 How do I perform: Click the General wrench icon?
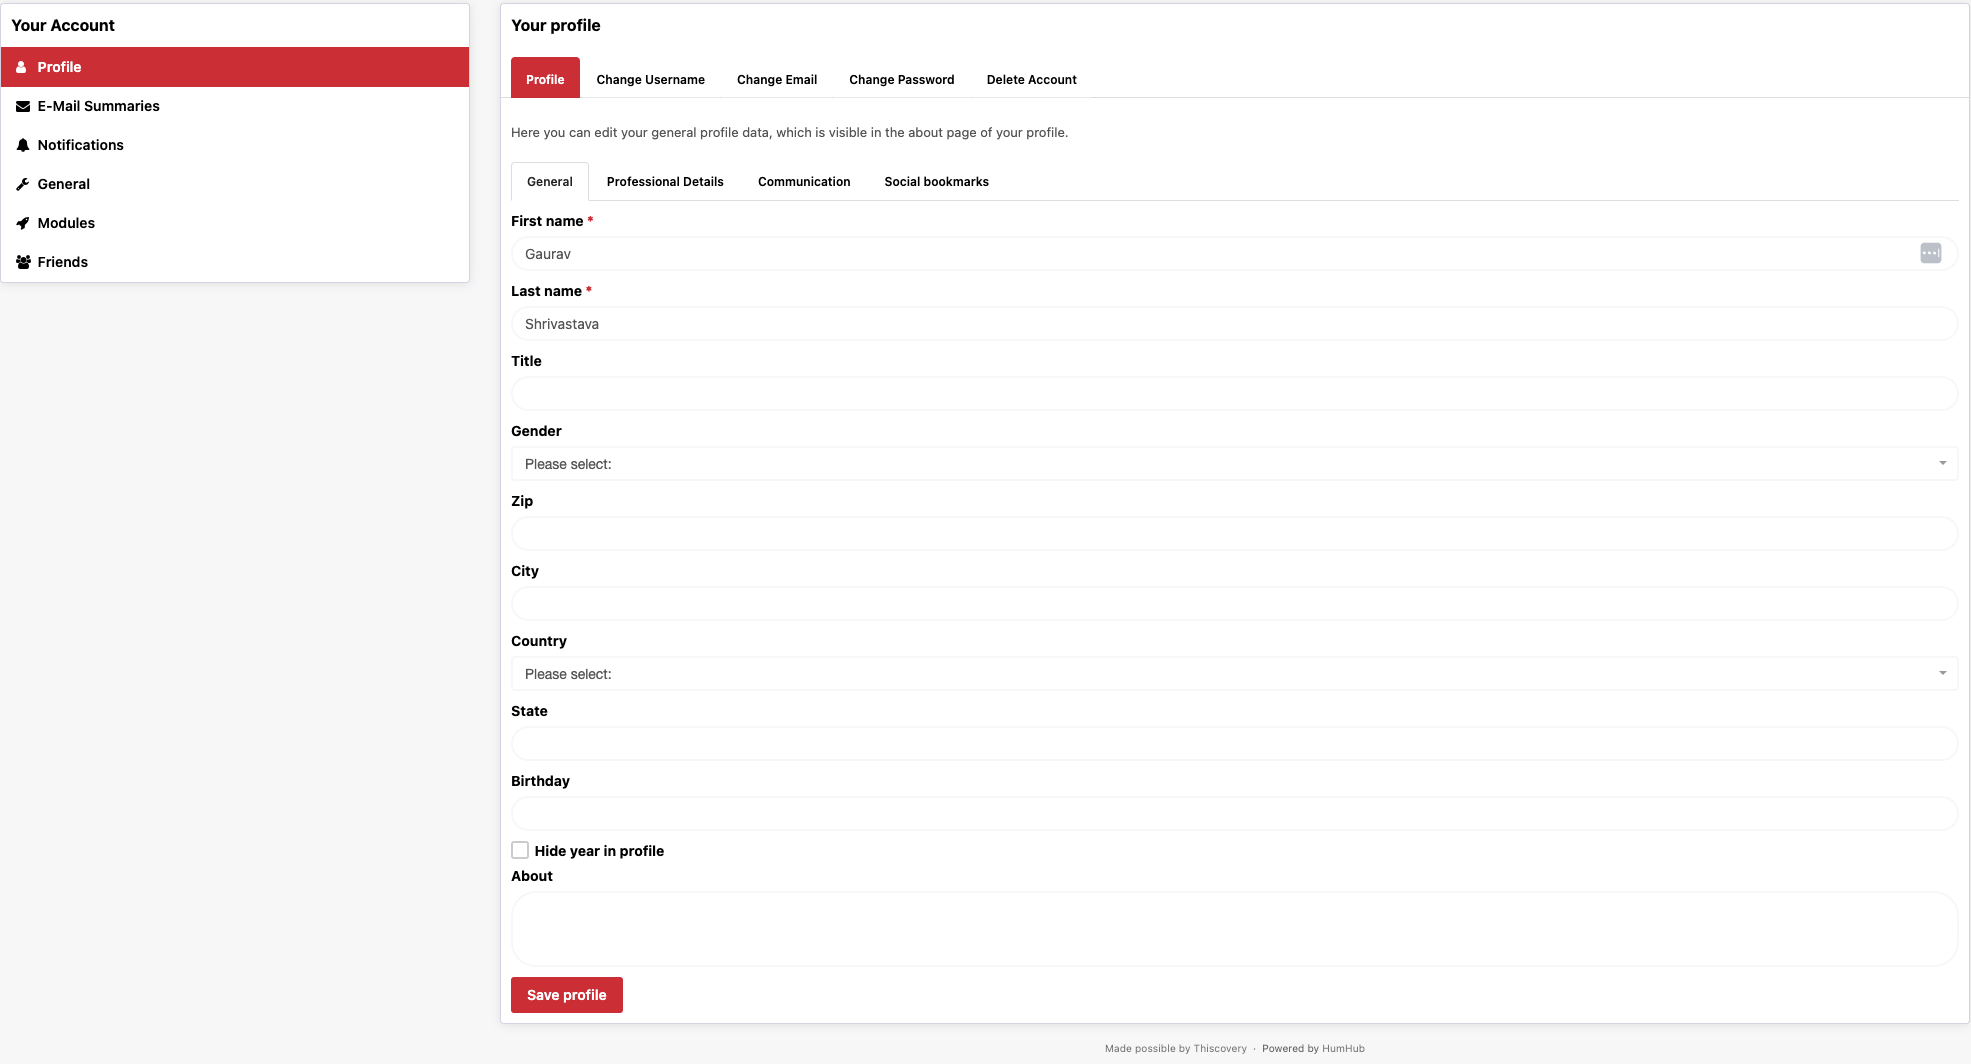coord(23,184)
